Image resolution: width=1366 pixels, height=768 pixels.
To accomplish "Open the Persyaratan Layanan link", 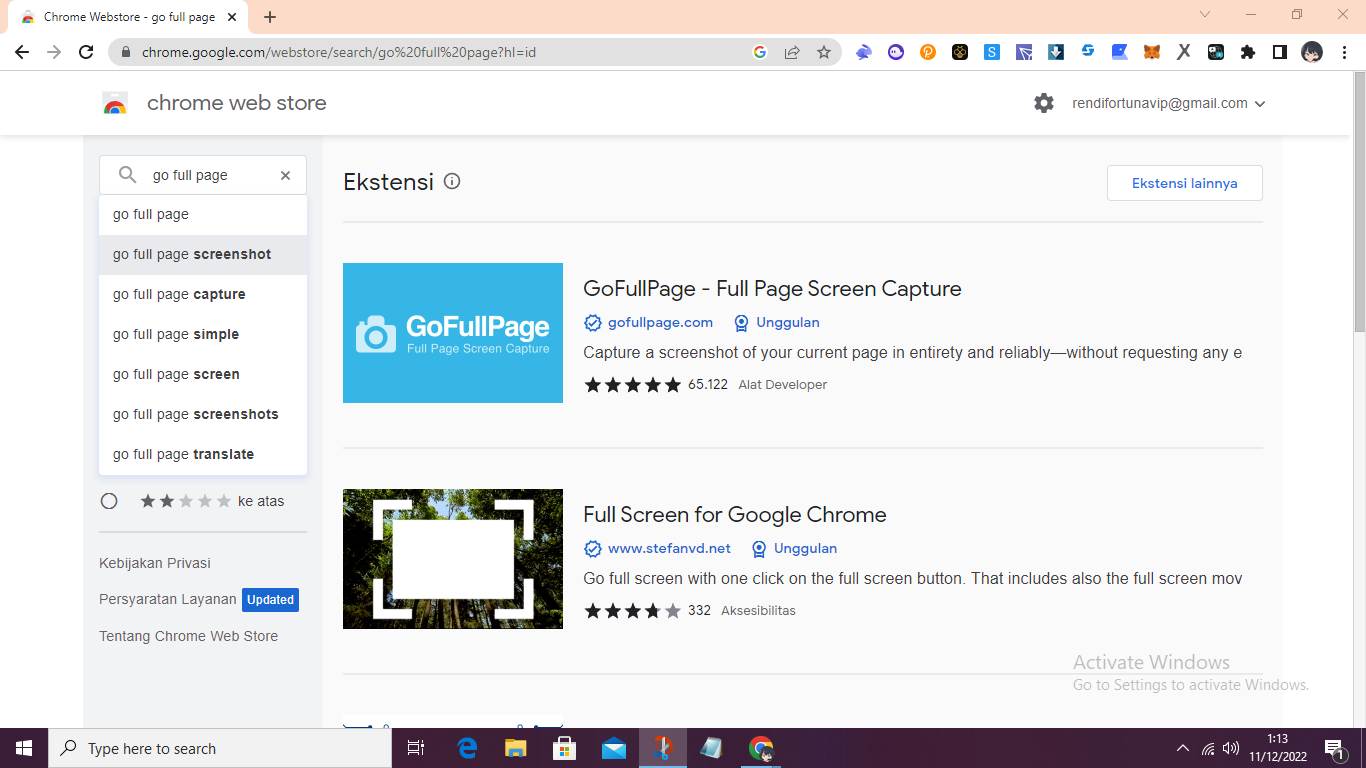I will point(168,599).
